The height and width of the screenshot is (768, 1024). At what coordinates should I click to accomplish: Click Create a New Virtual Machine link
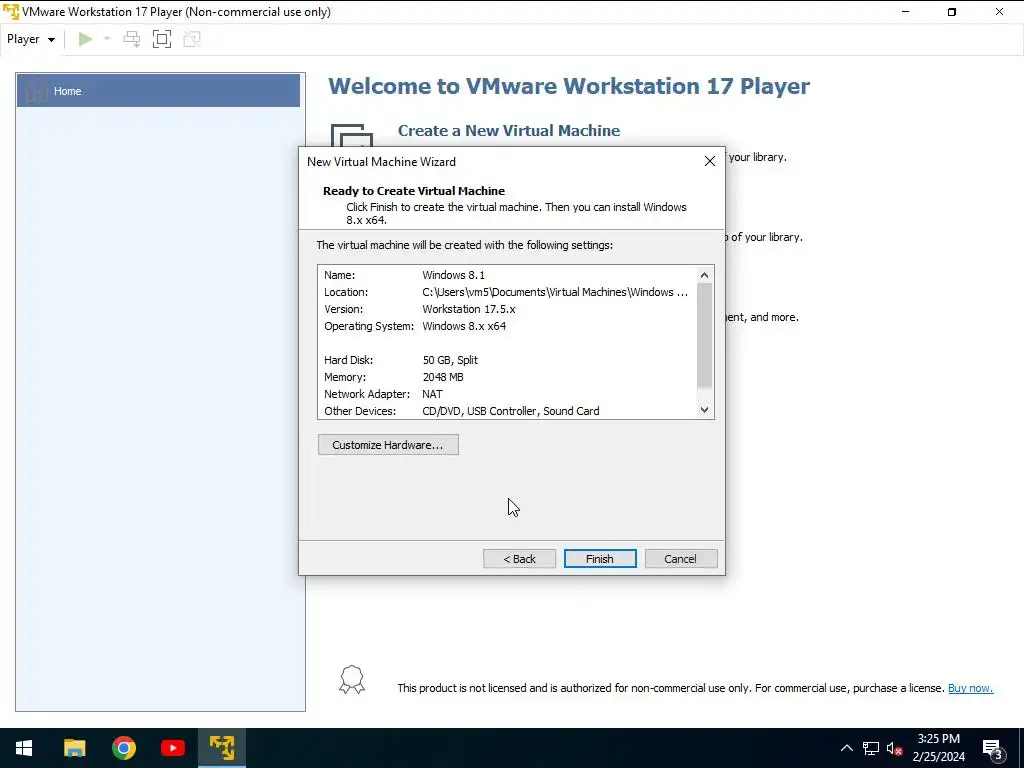tap(509, 131)
